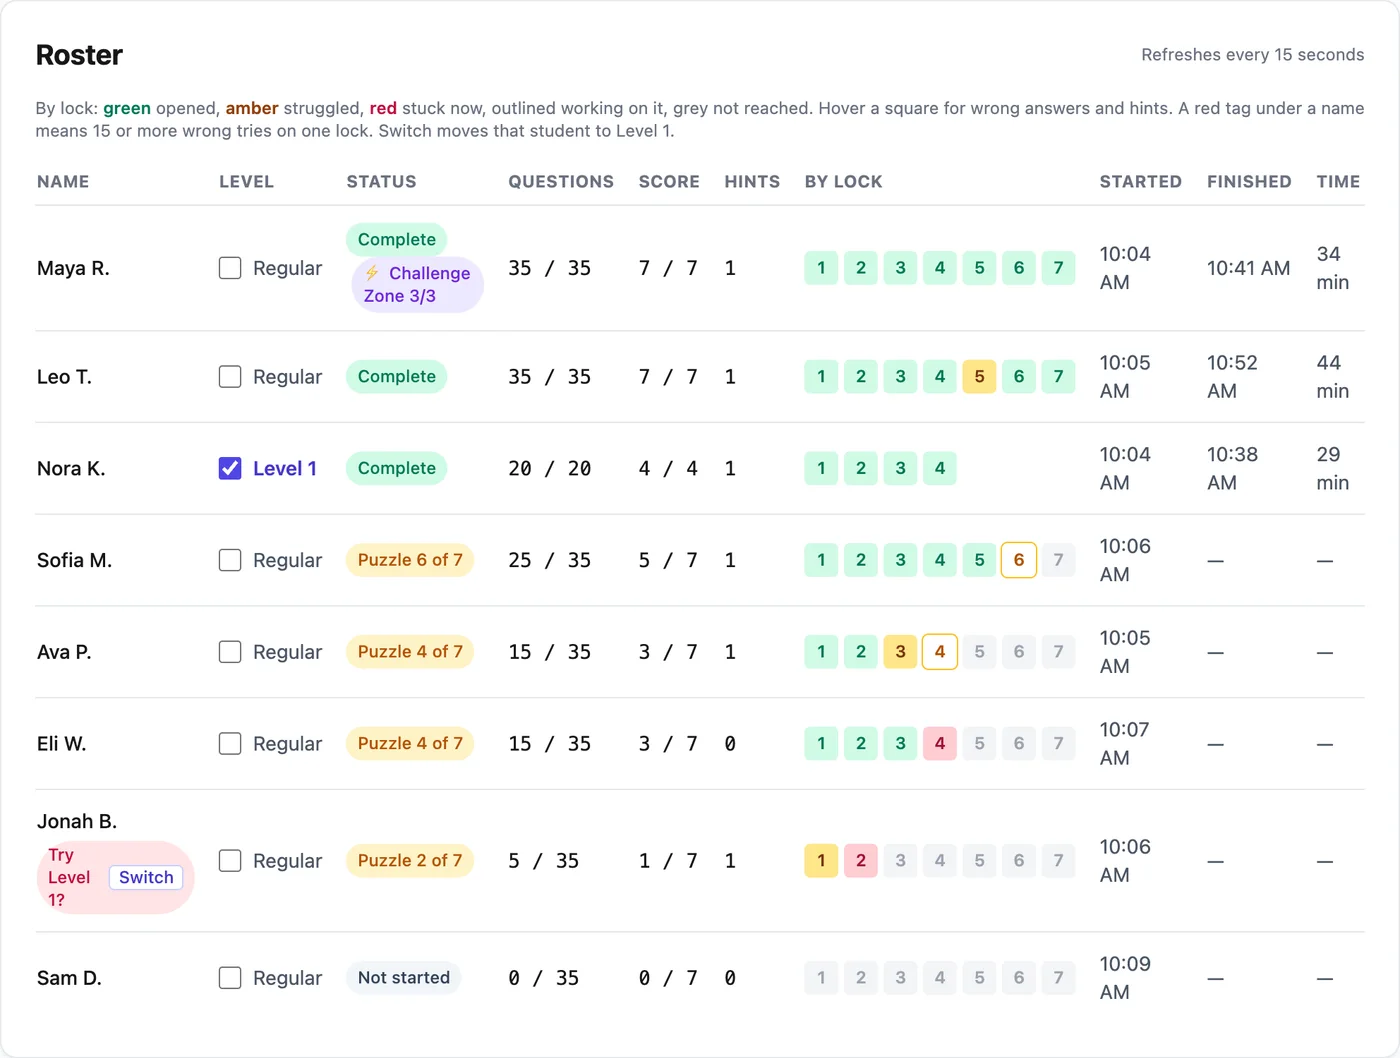
Task: Click the Name column header
Action: click(63, 182)
